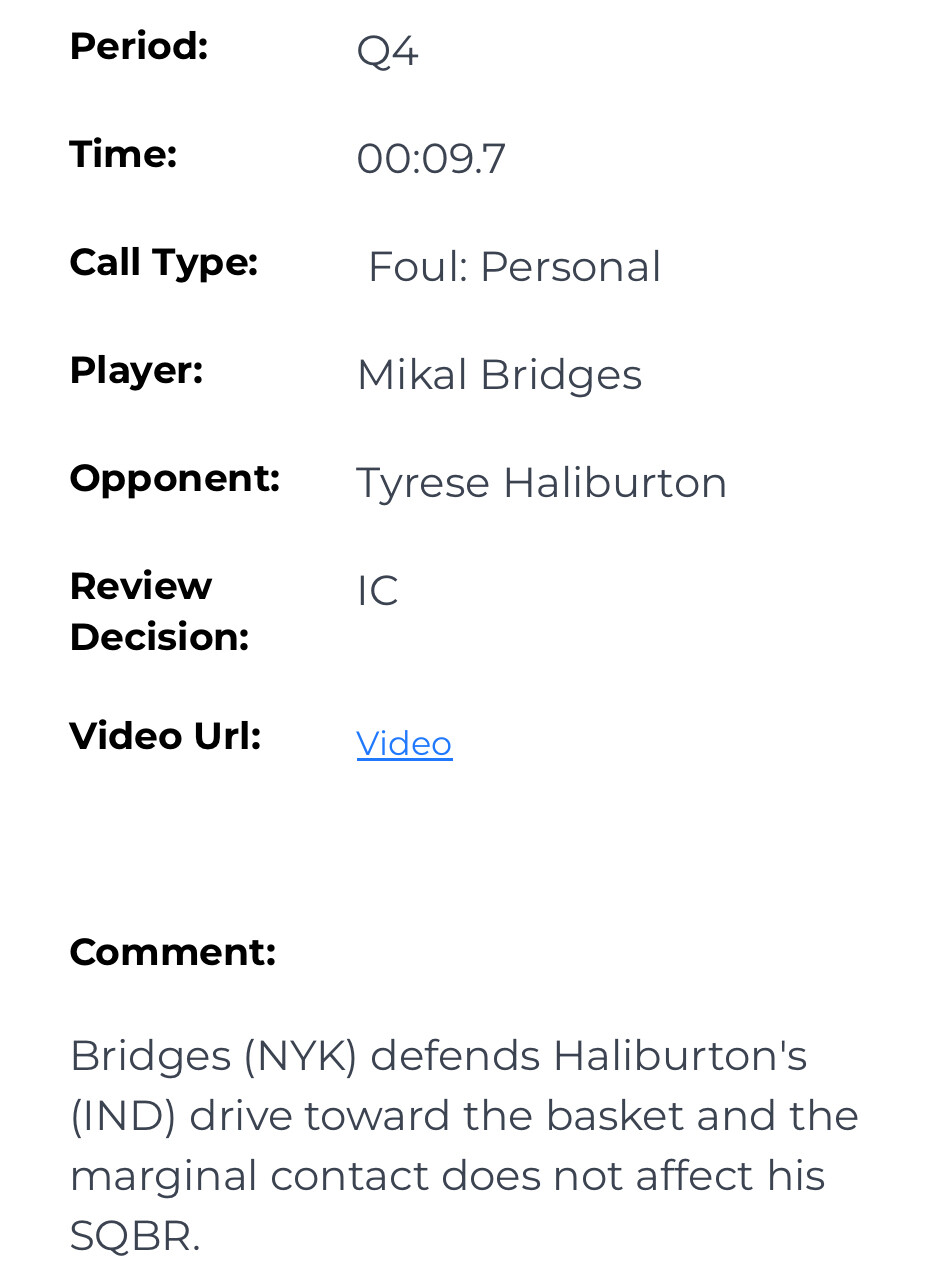Click the Opponent label
This screenshot has height=1273, width=931.
(174, 478)
